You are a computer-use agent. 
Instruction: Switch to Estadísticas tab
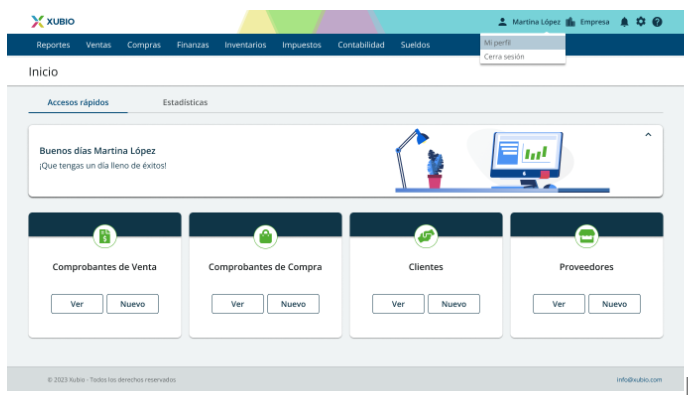click(185, 102)
